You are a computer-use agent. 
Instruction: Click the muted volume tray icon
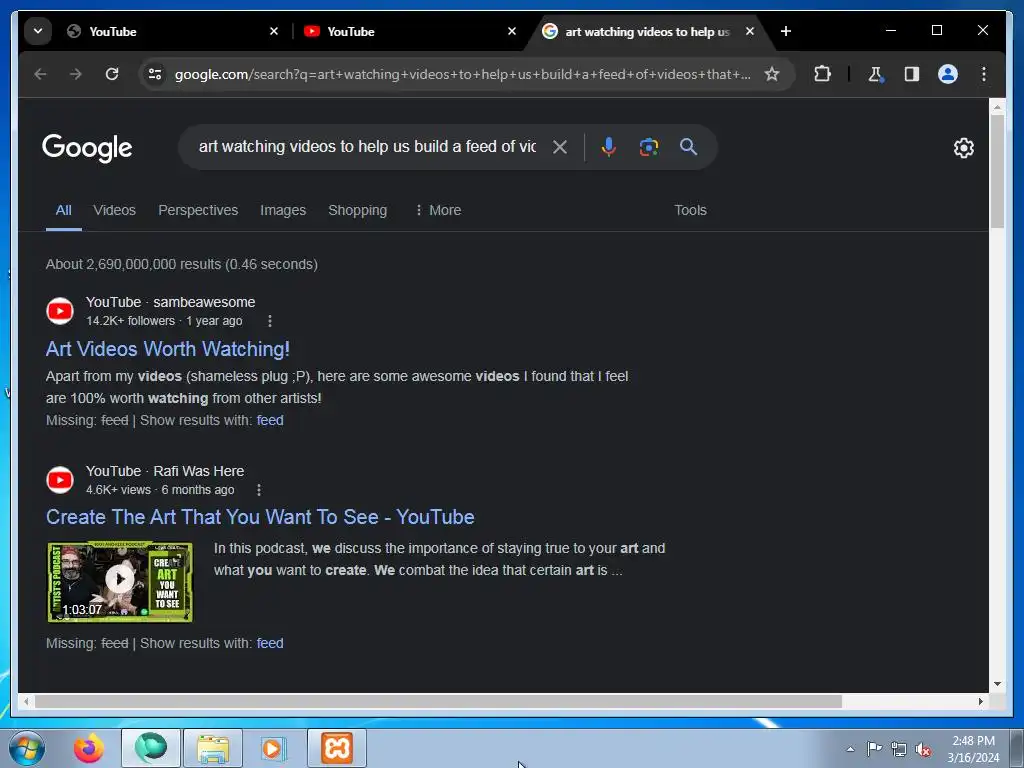point(923,749)
